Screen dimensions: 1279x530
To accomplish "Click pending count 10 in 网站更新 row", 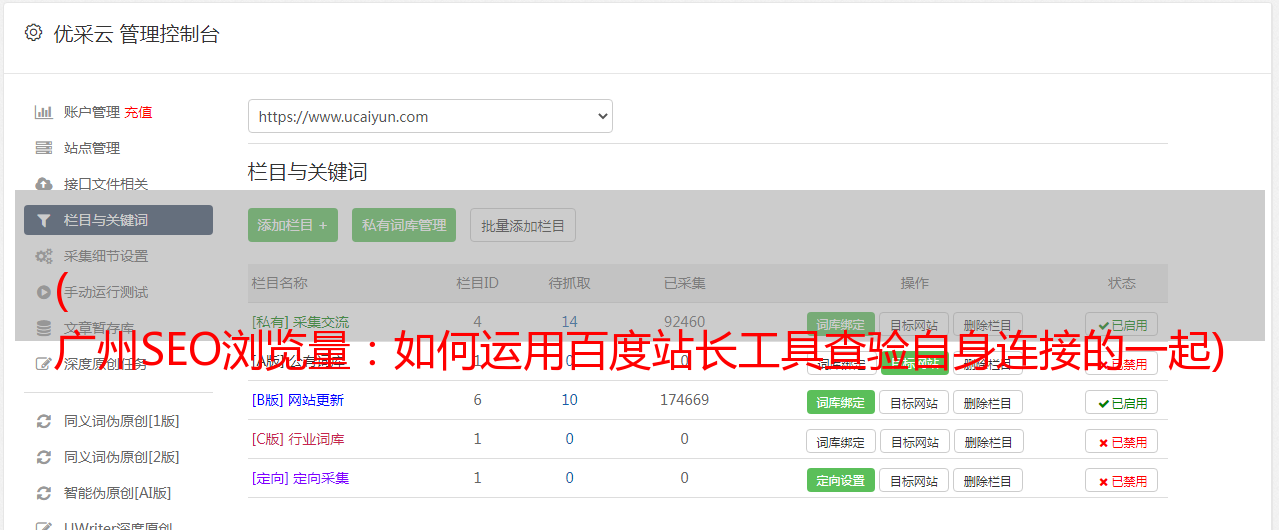I will [x=570, y=400].
